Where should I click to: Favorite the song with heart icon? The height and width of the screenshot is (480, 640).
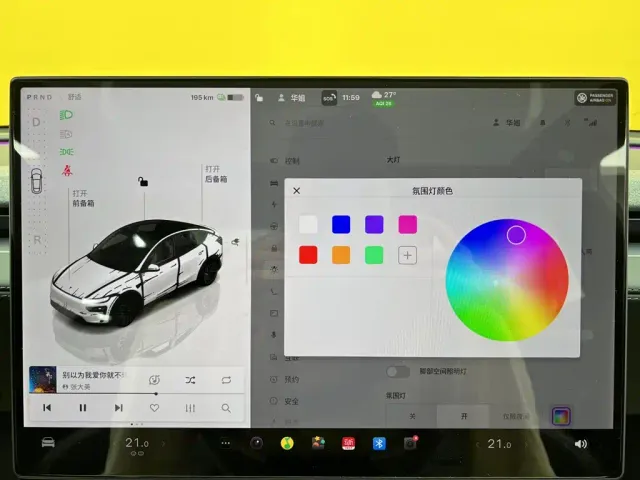[154, 408]
